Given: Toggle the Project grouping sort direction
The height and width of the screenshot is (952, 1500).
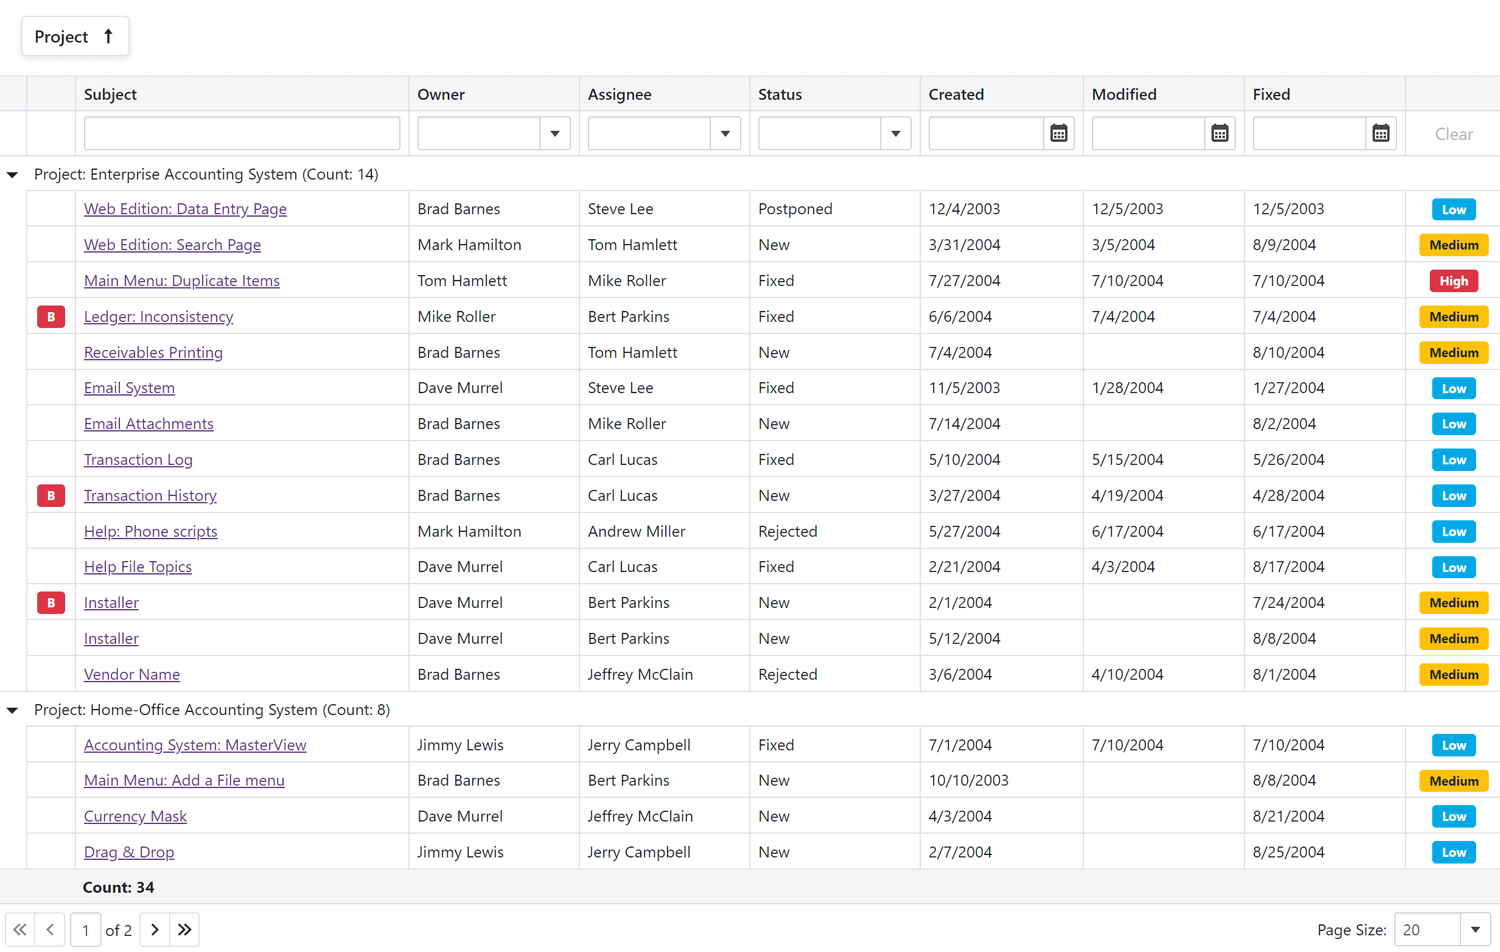Looking at the screenshot, I should pos(75,37).
